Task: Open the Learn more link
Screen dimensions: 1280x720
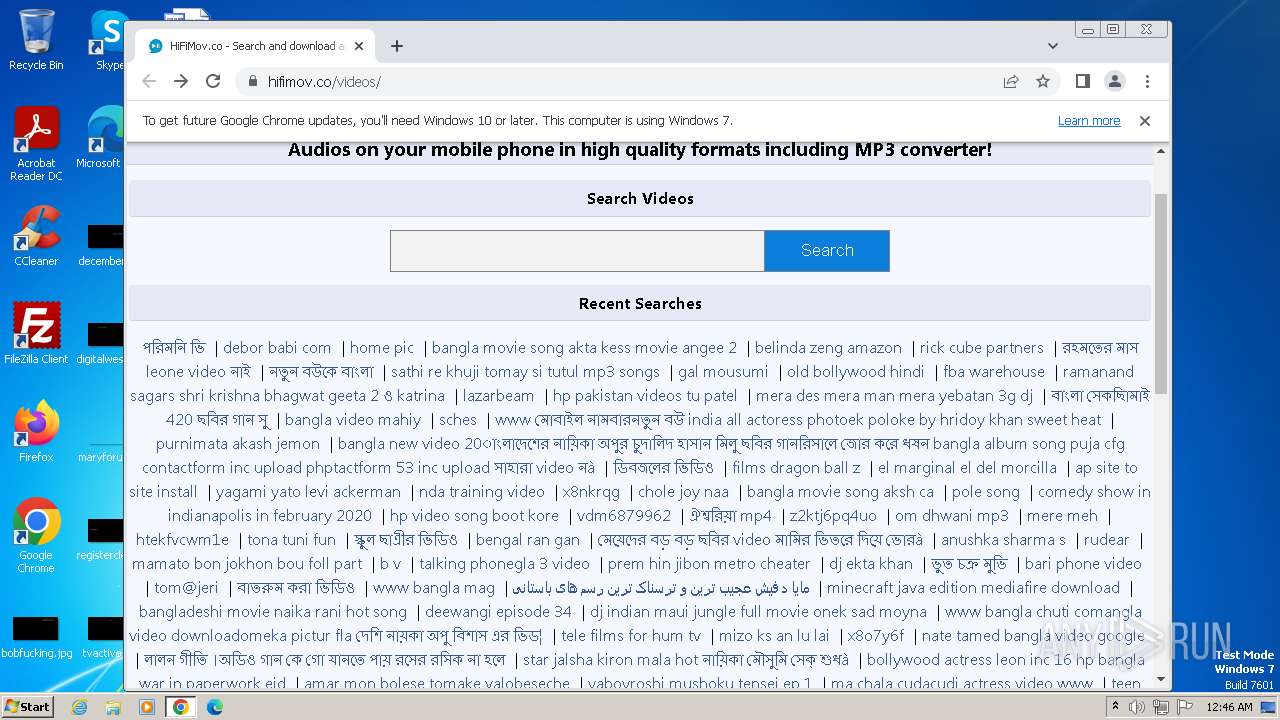Action: pyautogui.click(x=1089, y=121)
